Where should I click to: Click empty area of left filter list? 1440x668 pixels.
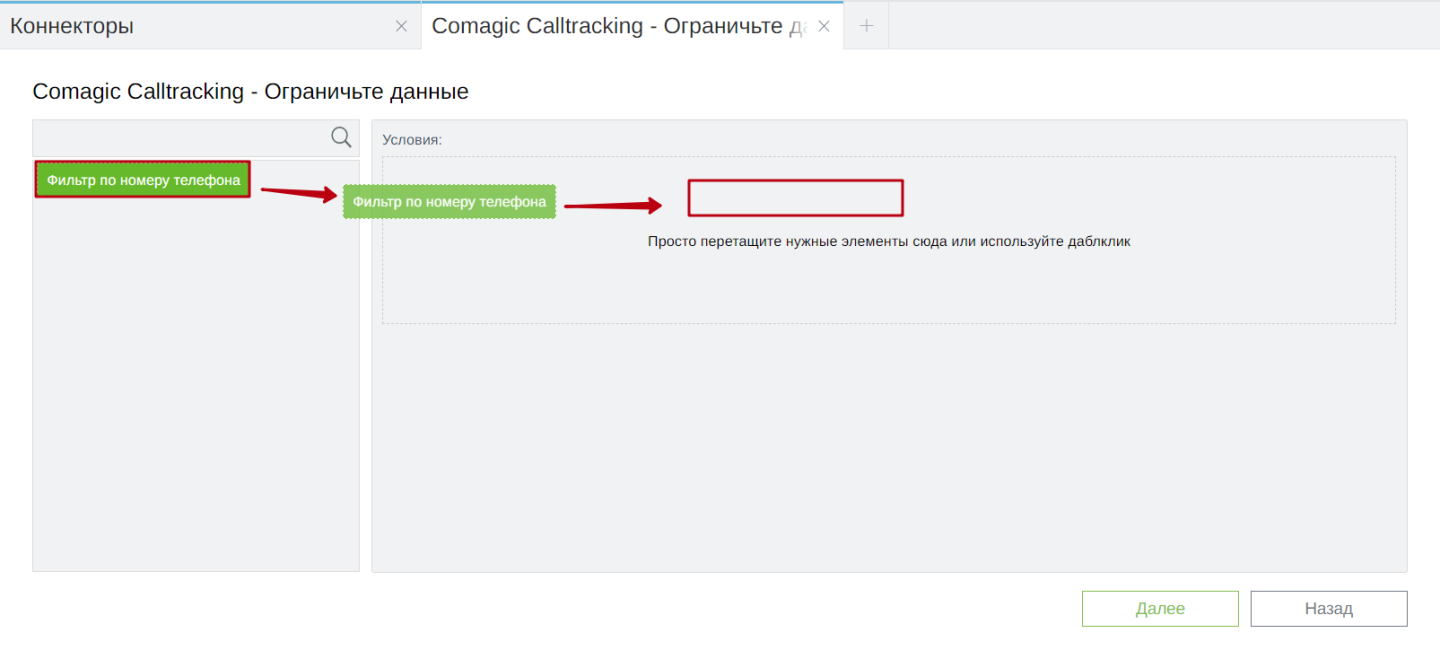pyautogui.click(x=195, y=400)
